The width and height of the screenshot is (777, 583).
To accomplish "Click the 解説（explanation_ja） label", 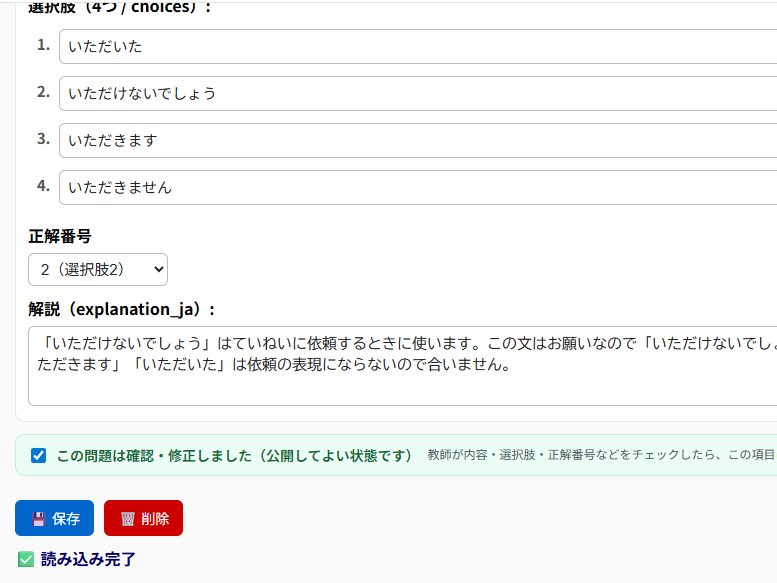I will [121, 309].
